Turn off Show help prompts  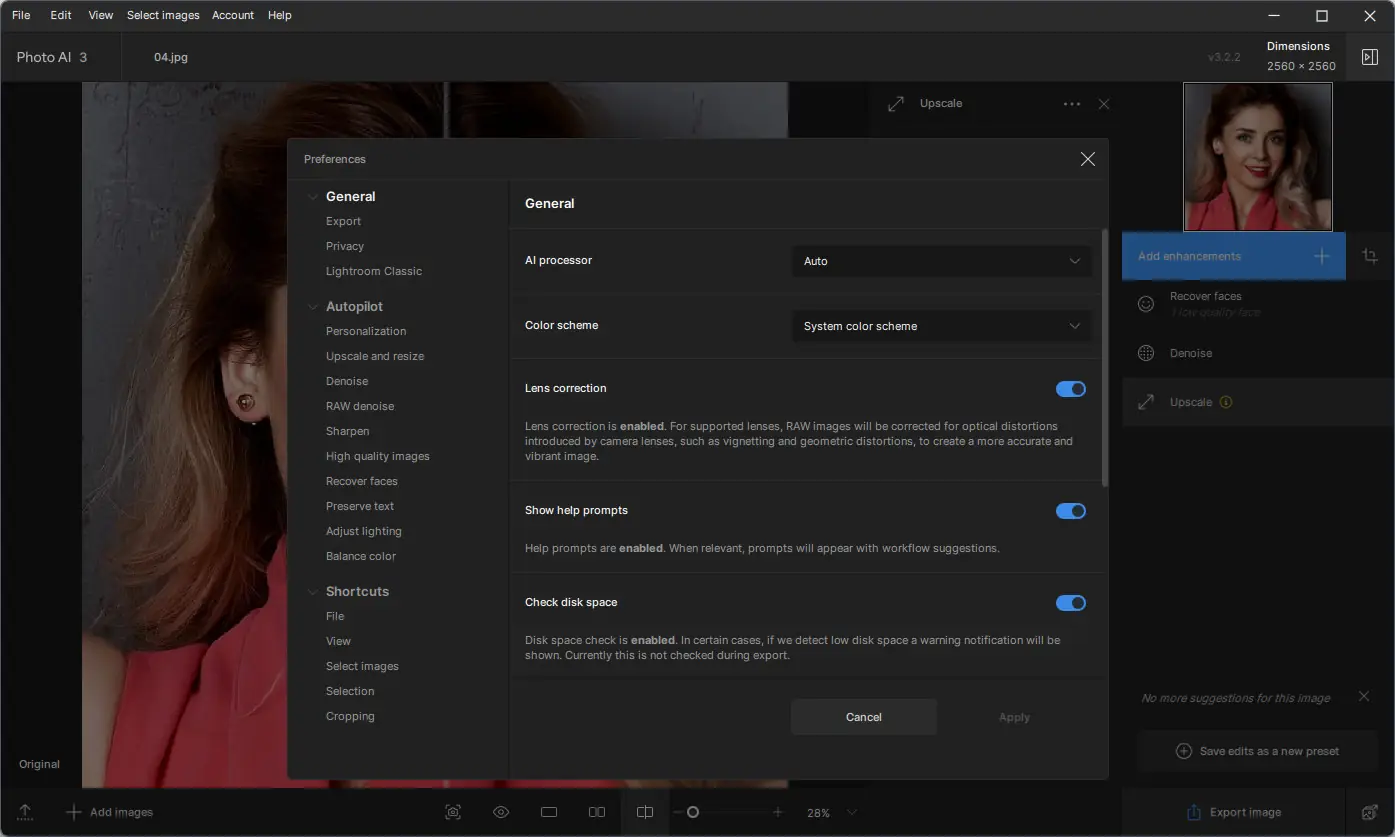tap(1070, 511)
